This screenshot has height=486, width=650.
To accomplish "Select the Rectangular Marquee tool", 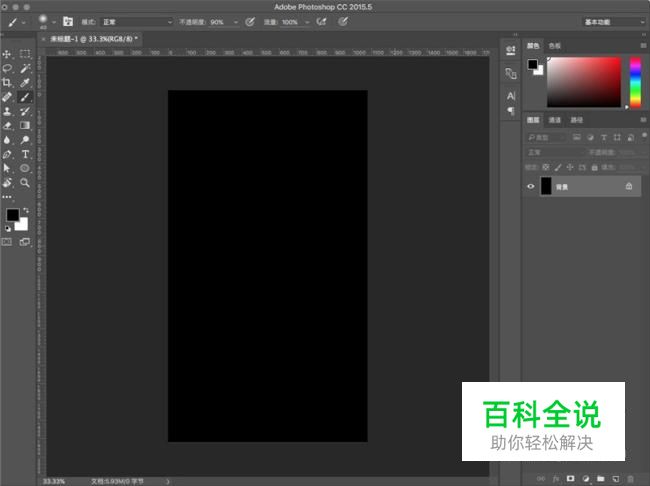I will point(25,54).
